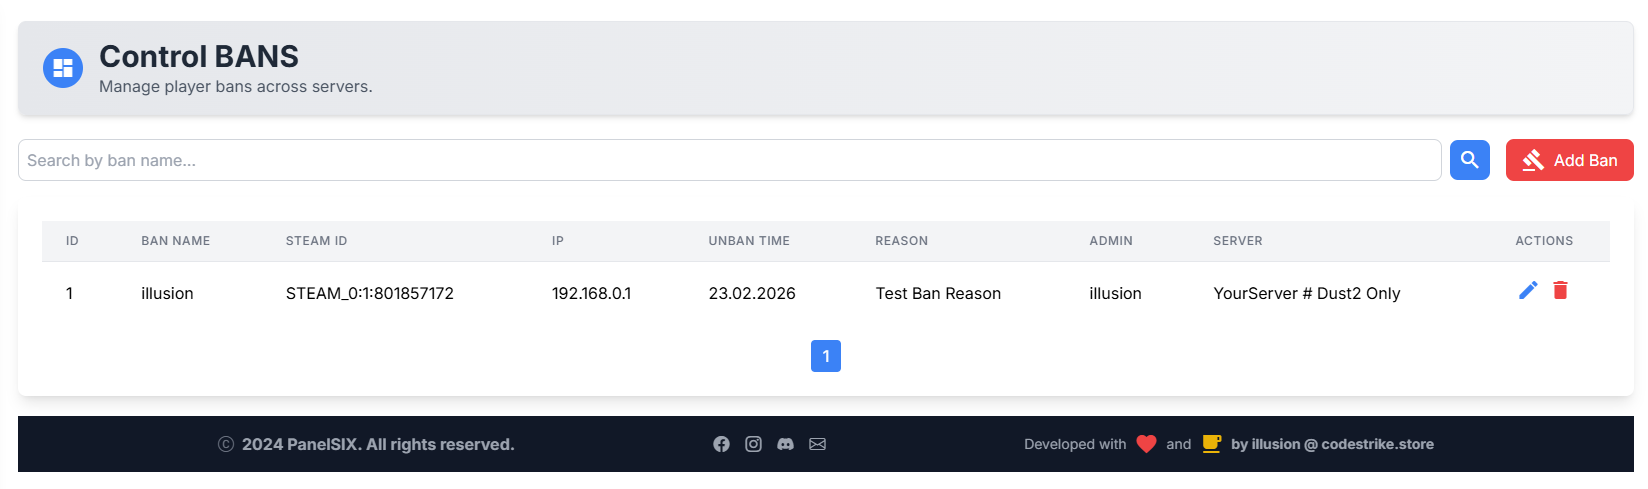The image size is (1648, 489).
Task: Open the Discord icon in the footer
Action: click(x=785, y=444)
